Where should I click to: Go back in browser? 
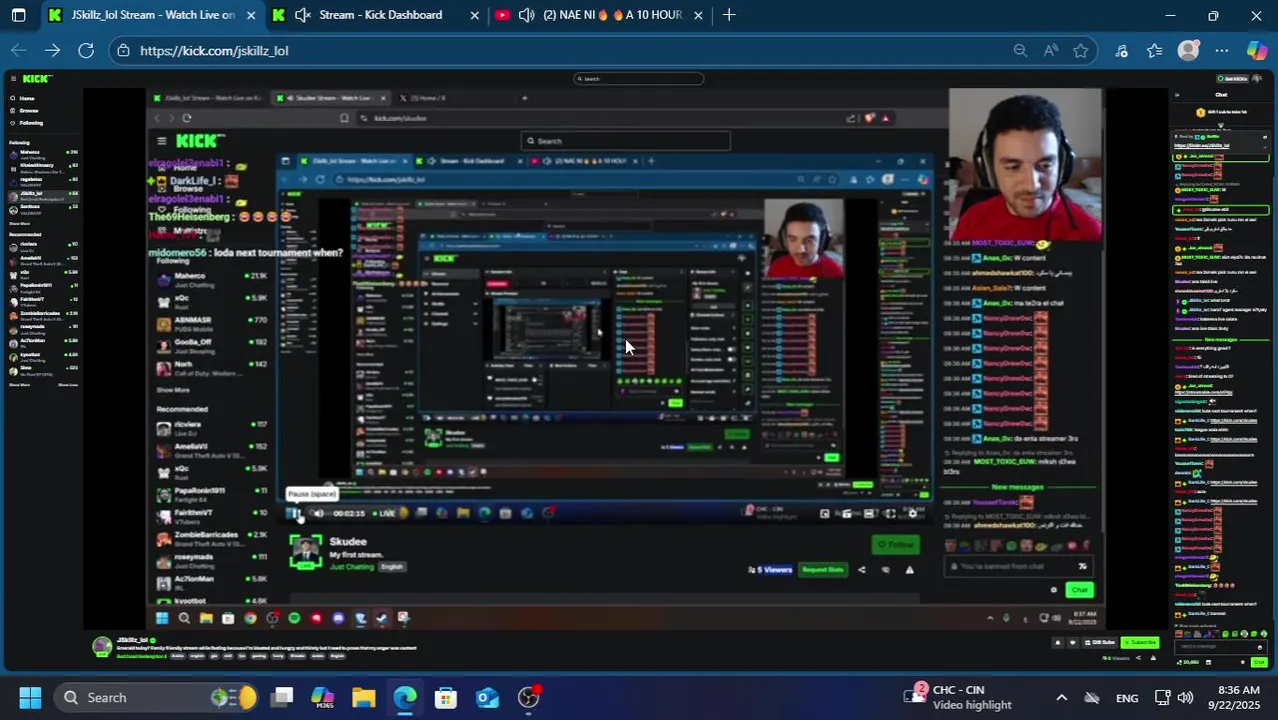click(x=18, y=50)
